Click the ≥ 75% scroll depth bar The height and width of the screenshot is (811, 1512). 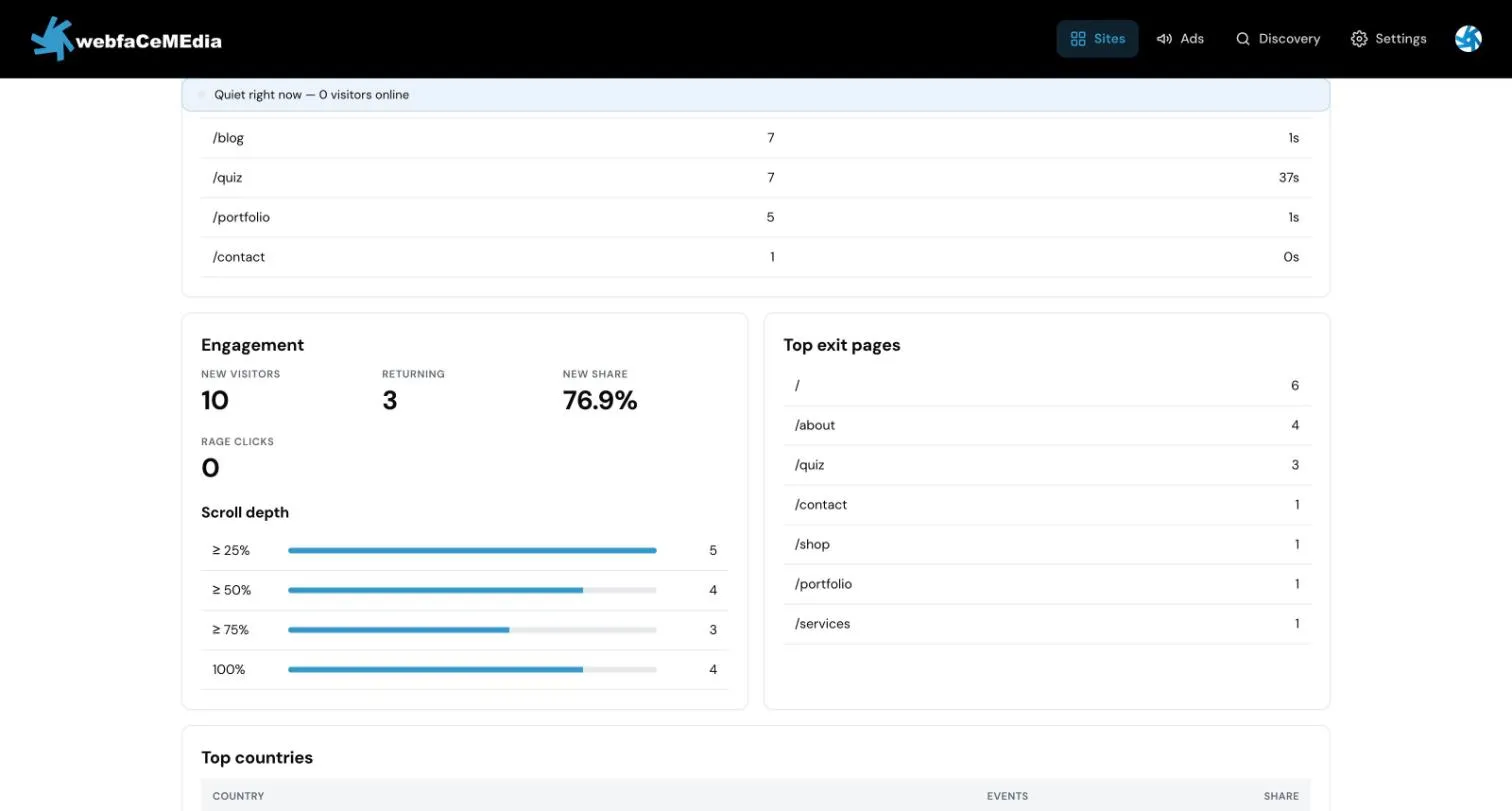click(x=472, y=630)
